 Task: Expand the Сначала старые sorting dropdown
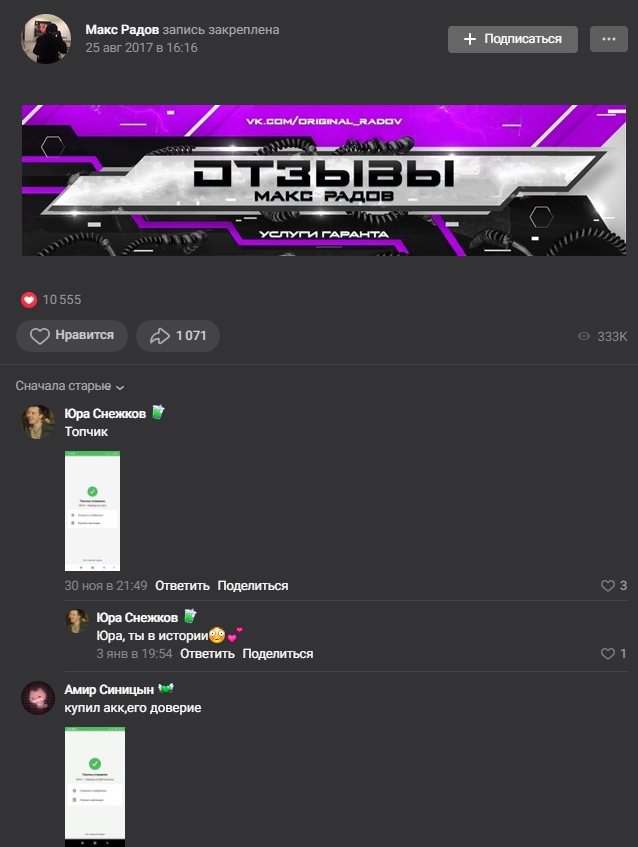(x=70, y=386)
